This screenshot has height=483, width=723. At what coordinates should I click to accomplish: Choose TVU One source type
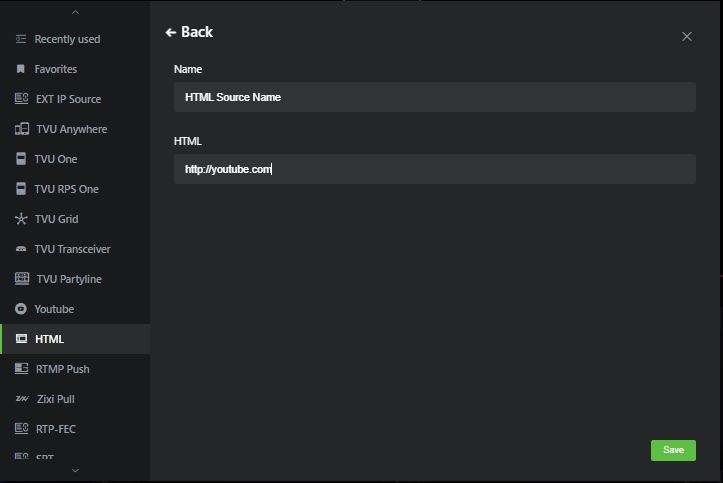(x=75, y=159)
